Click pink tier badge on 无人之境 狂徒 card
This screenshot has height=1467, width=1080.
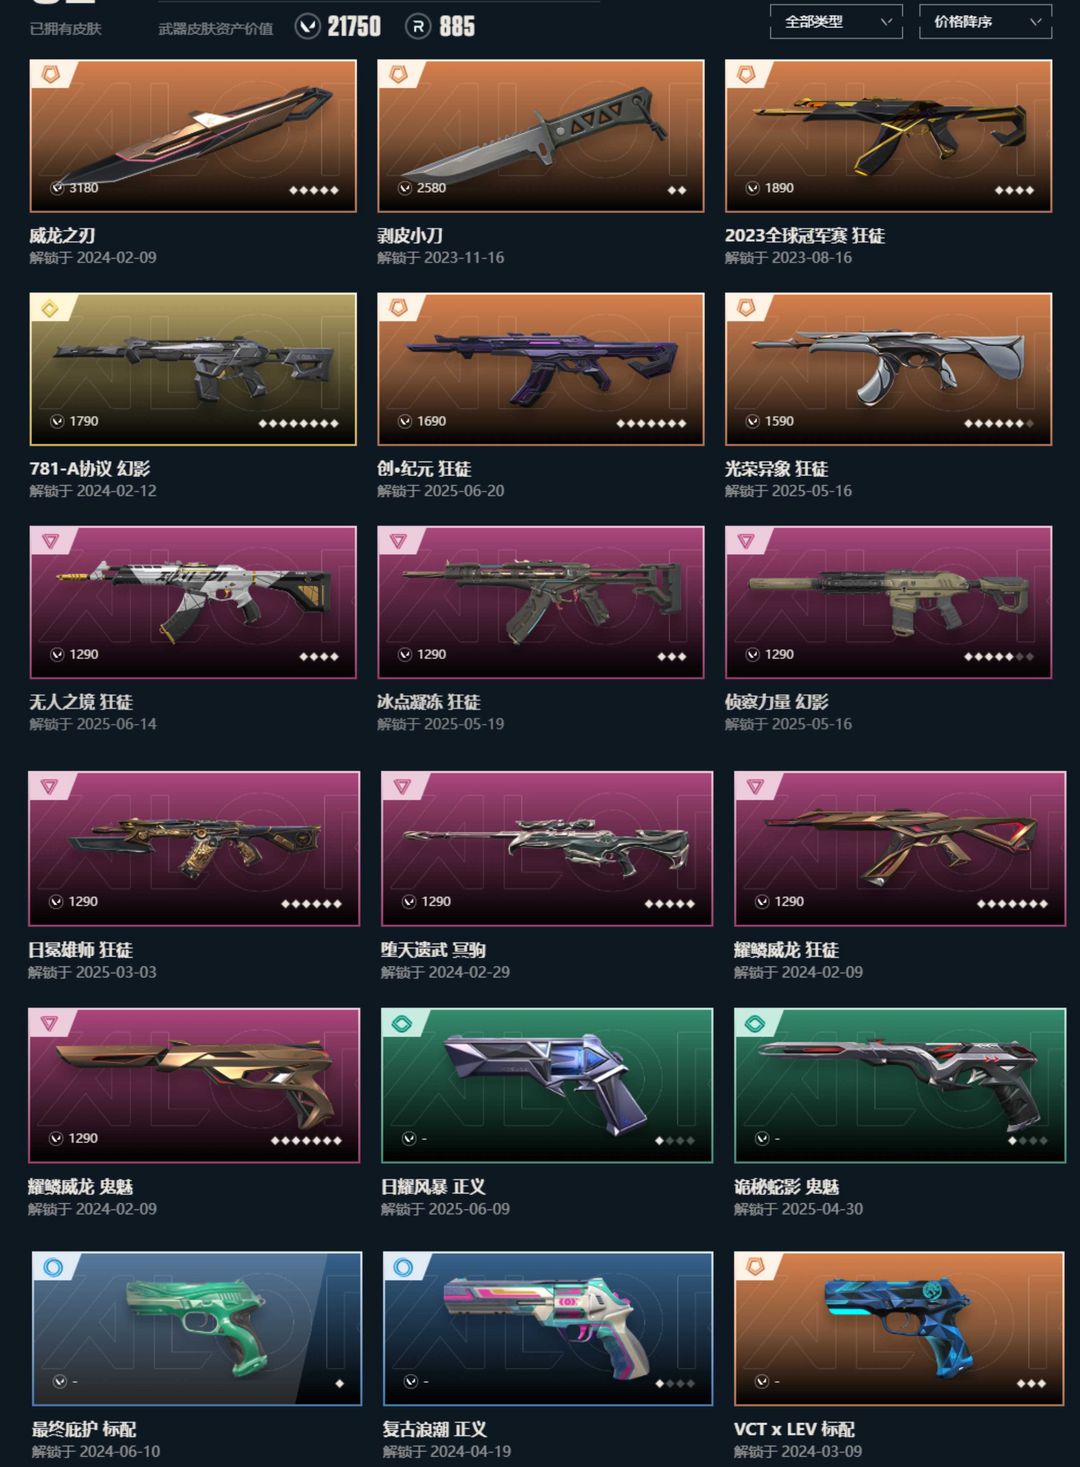[x=49, y=541]
